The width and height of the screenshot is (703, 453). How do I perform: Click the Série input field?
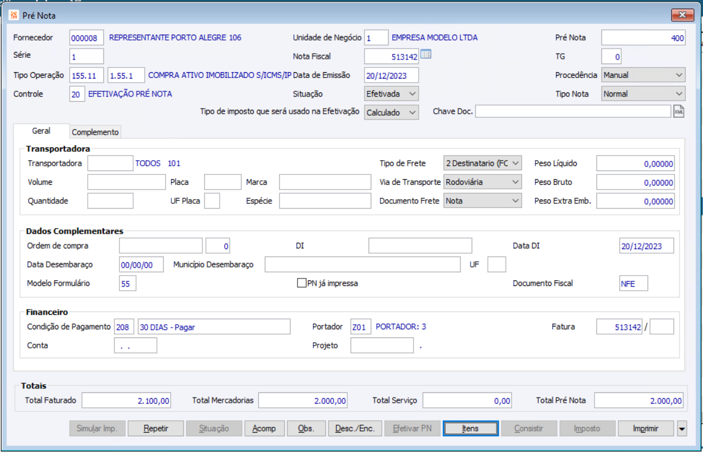point(87,57)
